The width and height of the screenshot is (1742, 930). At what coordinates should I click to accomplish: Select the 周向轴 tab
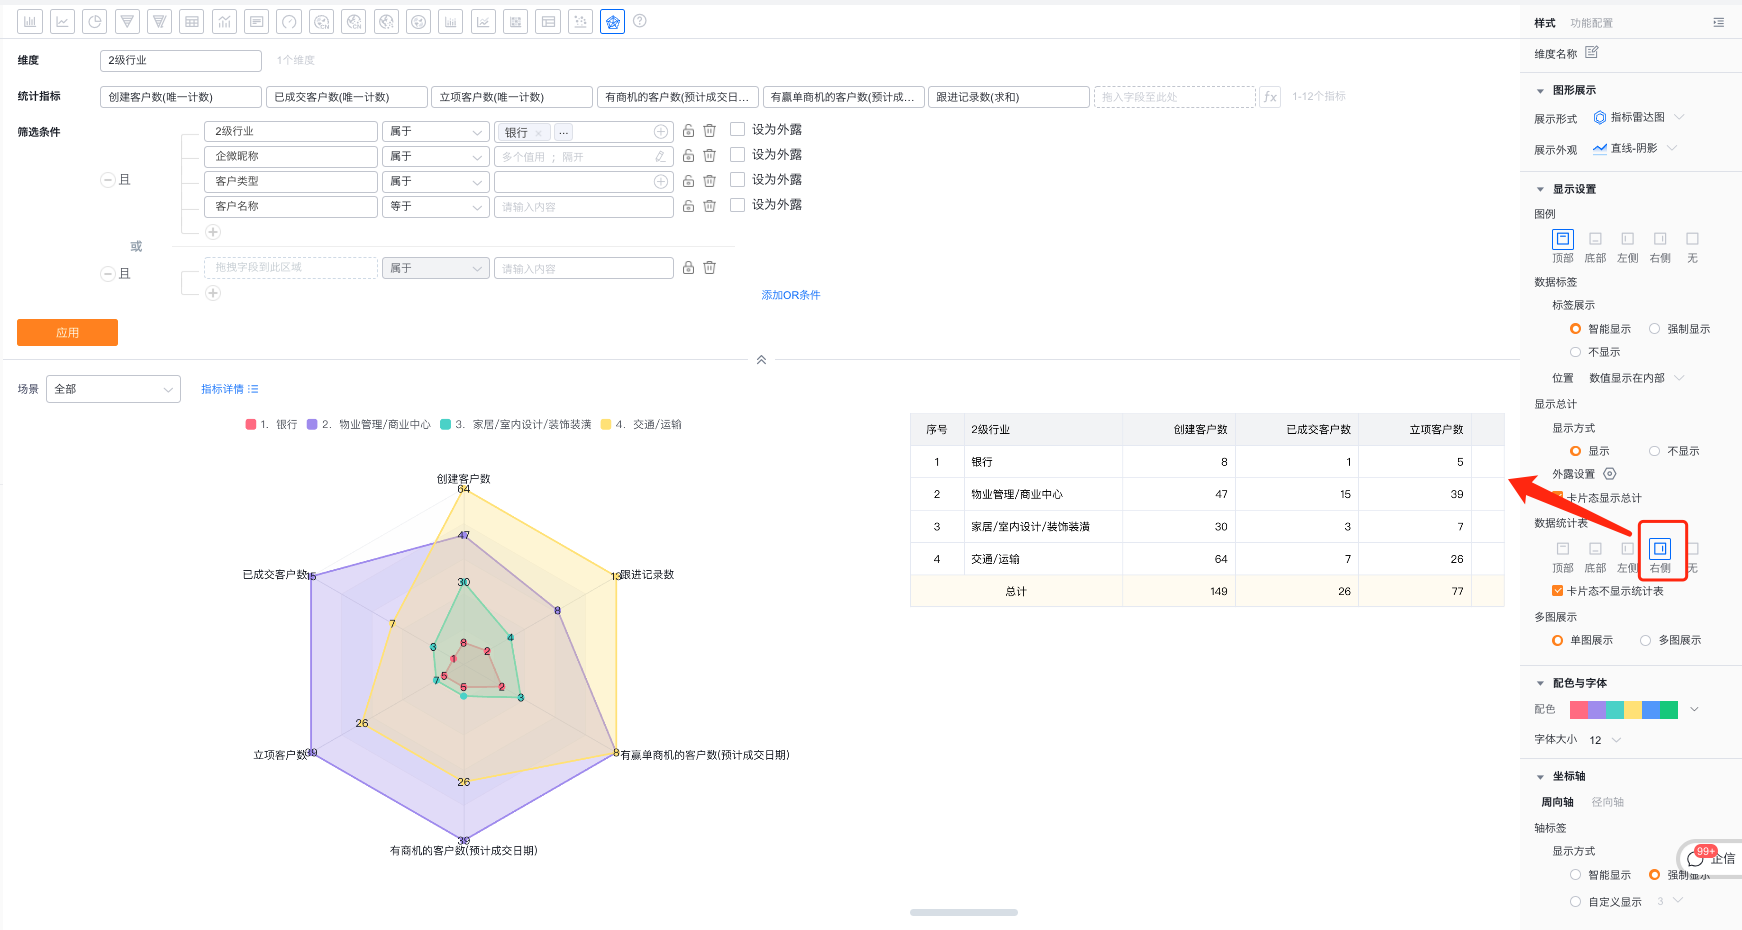[1557, 802]
